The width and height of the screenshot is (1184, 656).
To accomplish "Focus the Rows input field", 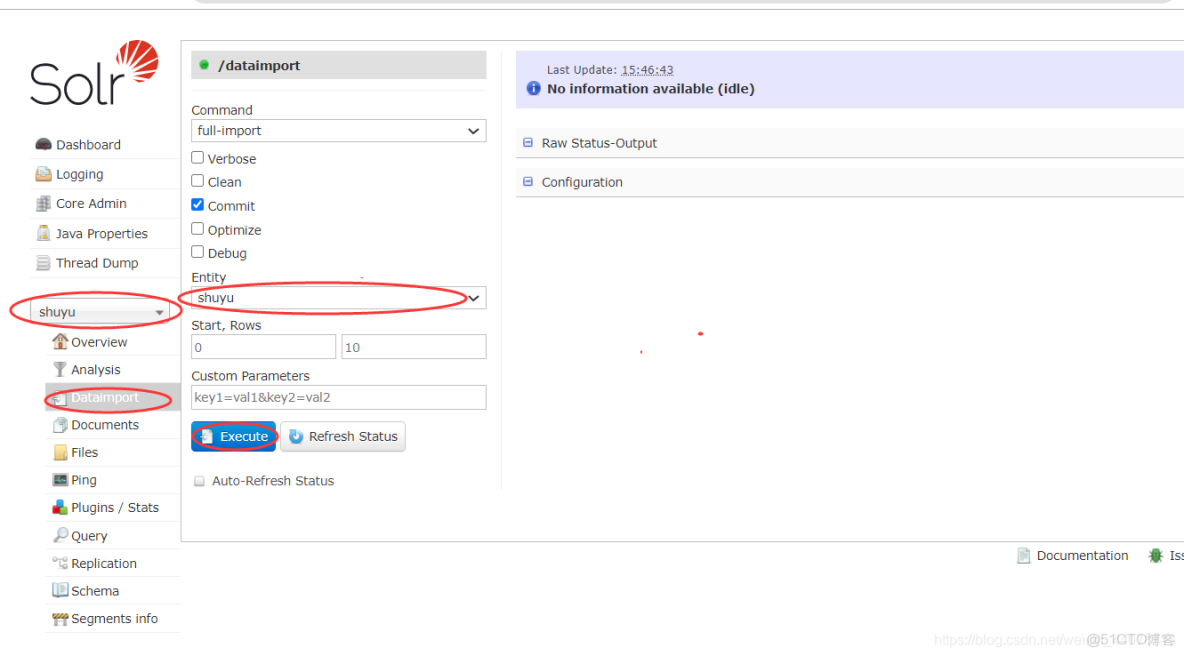I will 414,347.
